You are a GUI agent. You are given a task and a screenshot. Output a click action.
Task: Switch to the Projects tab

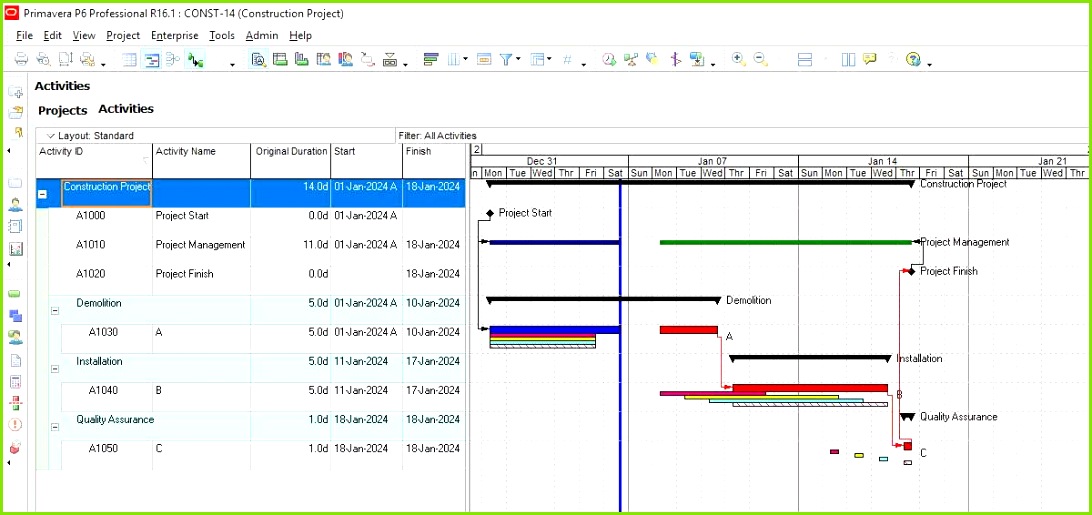[x=63, y=111]
